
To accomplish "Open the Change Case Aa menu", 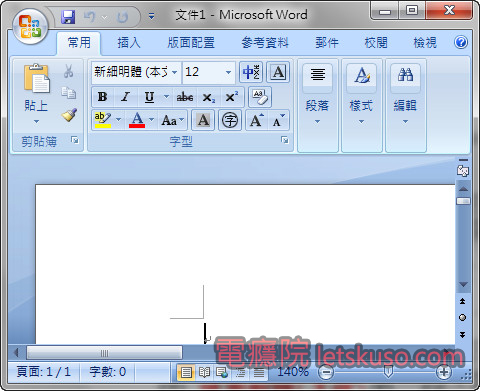I will 172,120.
